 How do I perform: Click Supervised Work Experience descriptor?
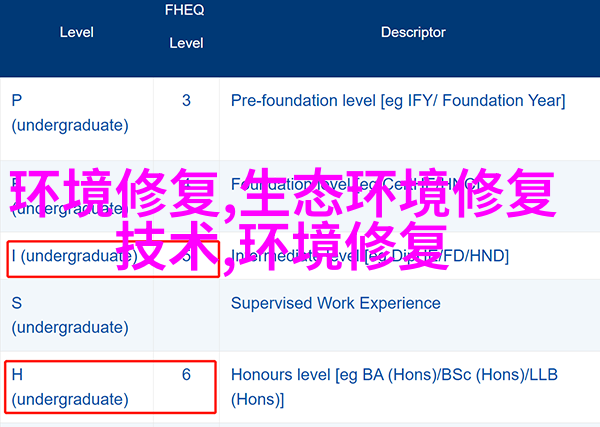point(336,303)
